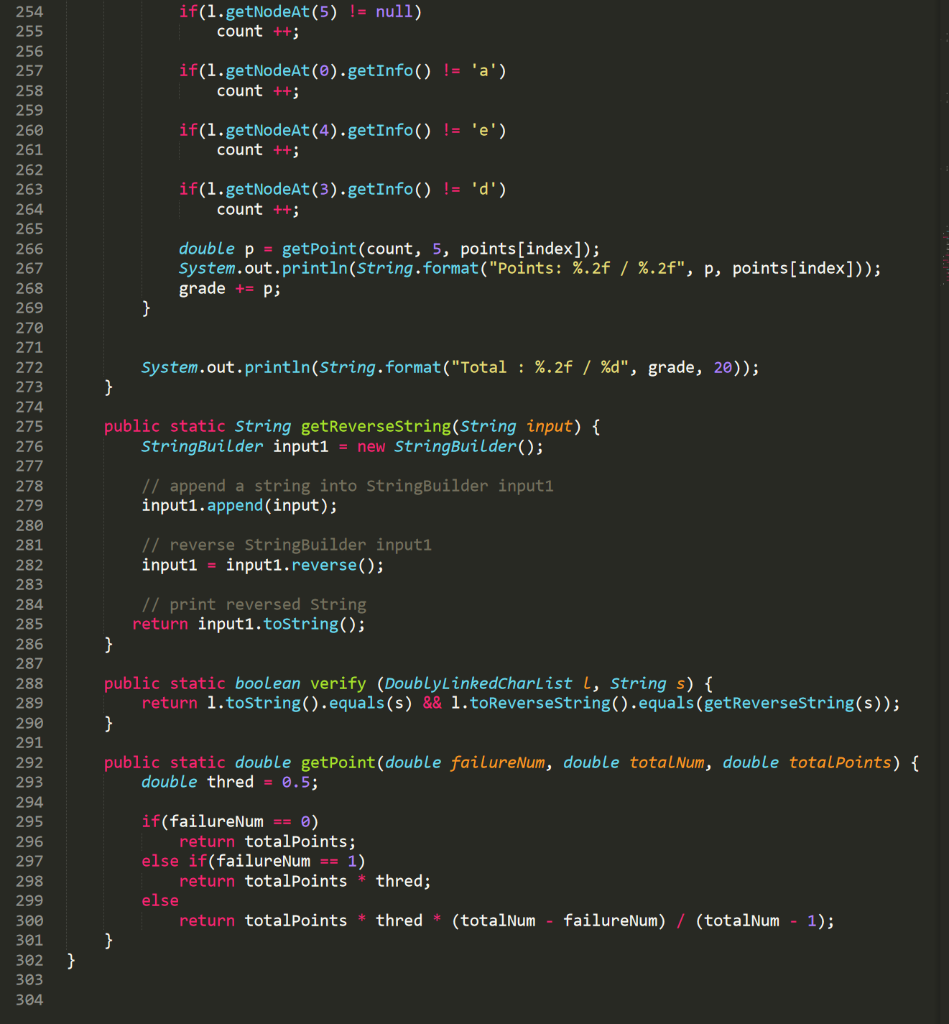Click line number 270 in the gutter
The height and width of the screenshot is (1024, 949).
[x=29, y=328]
